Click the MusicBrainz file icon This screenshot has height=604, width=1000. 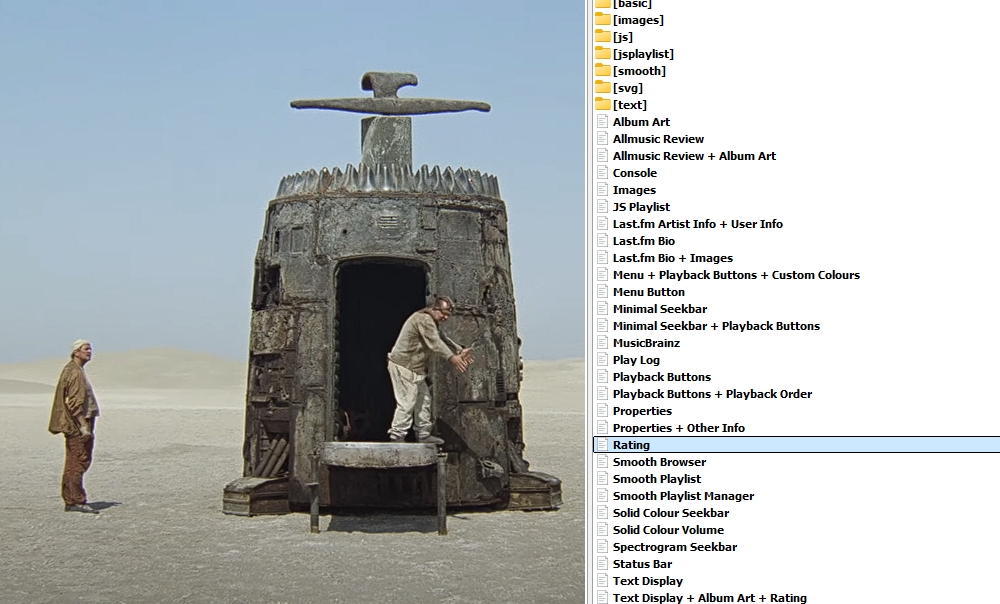[602, 343]
